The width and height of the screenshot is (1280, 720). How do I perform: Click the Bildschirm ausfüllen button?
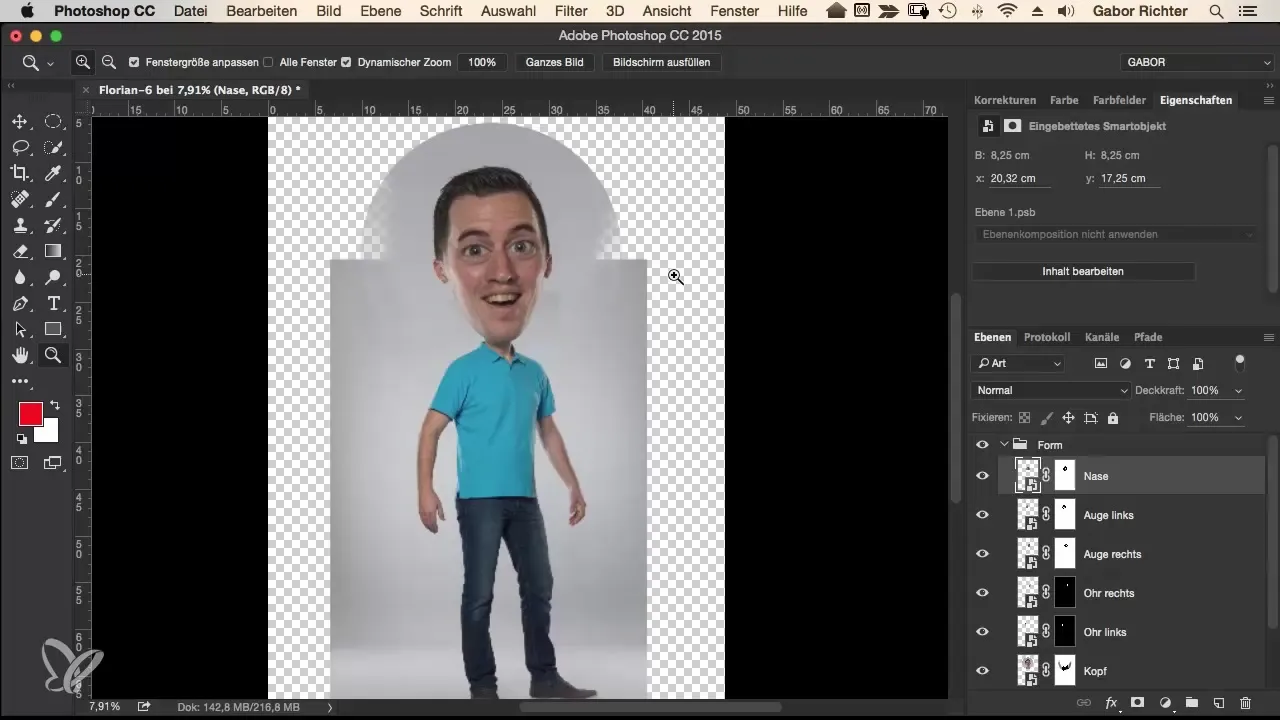[x=662, y=62]
